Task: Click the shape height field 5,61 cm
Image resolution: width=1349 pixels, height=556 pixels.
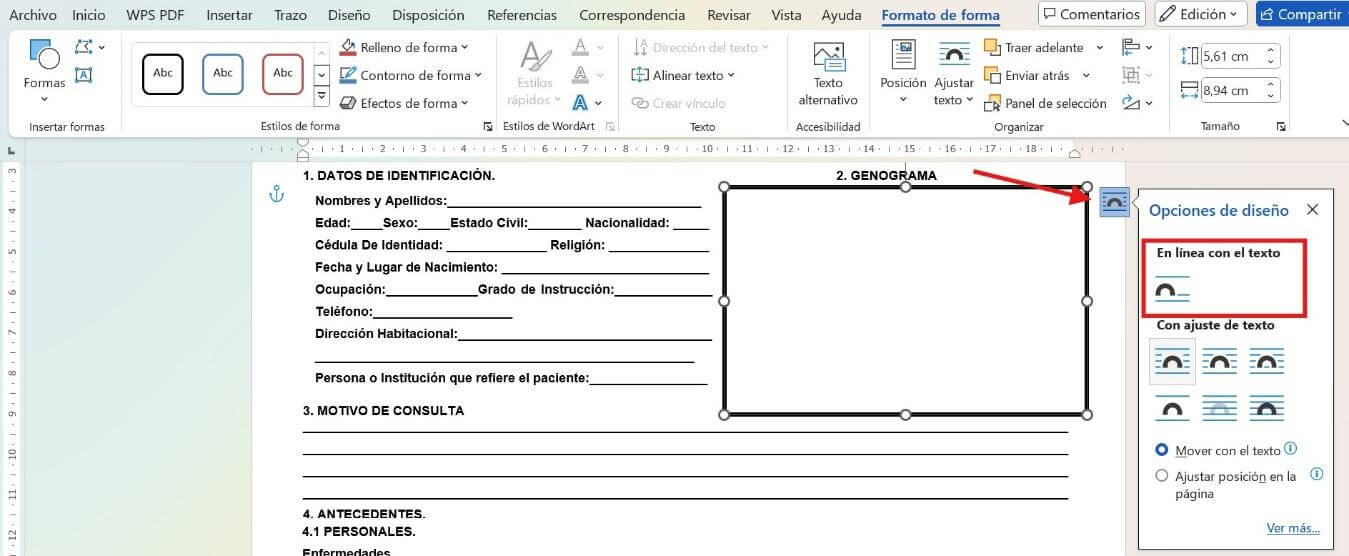Action: tap(1231, 57)
